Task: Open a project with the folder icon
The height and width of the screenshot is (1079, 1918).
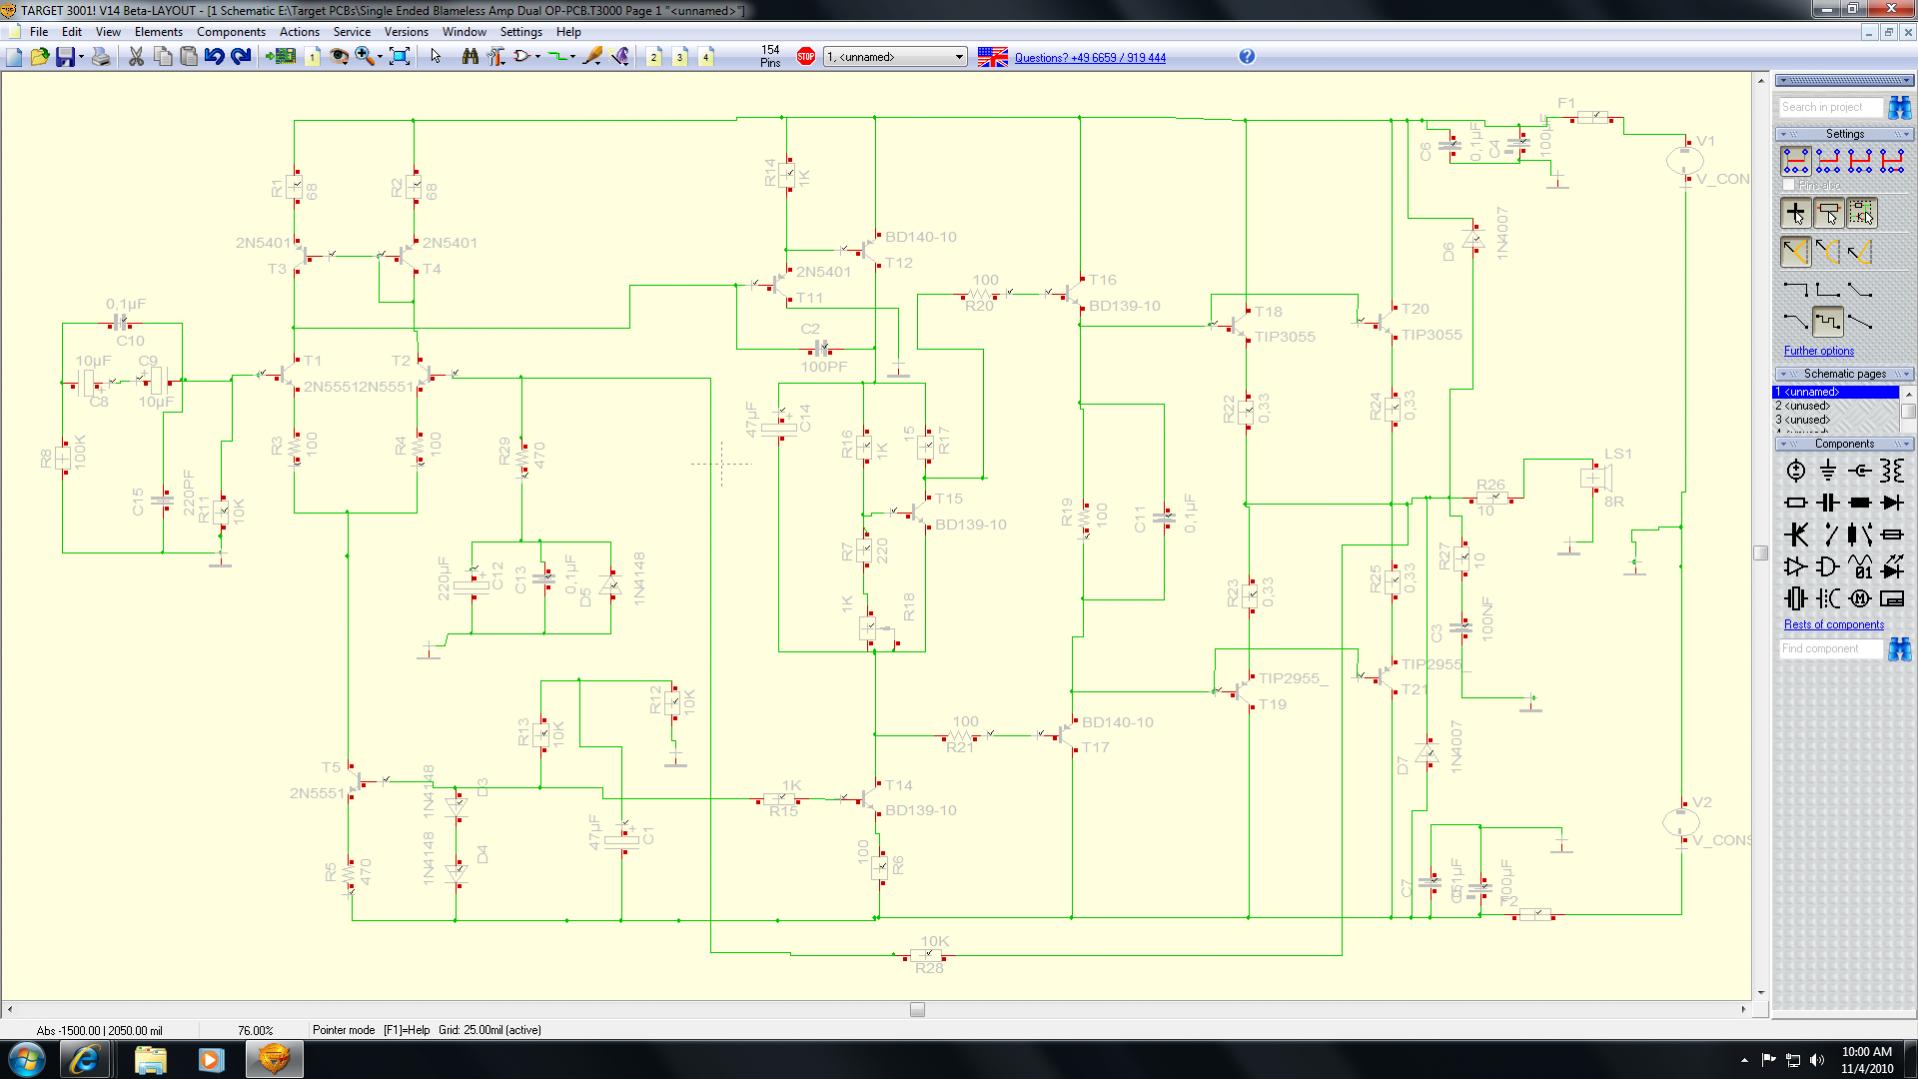Action: click(x=40, y=57)
